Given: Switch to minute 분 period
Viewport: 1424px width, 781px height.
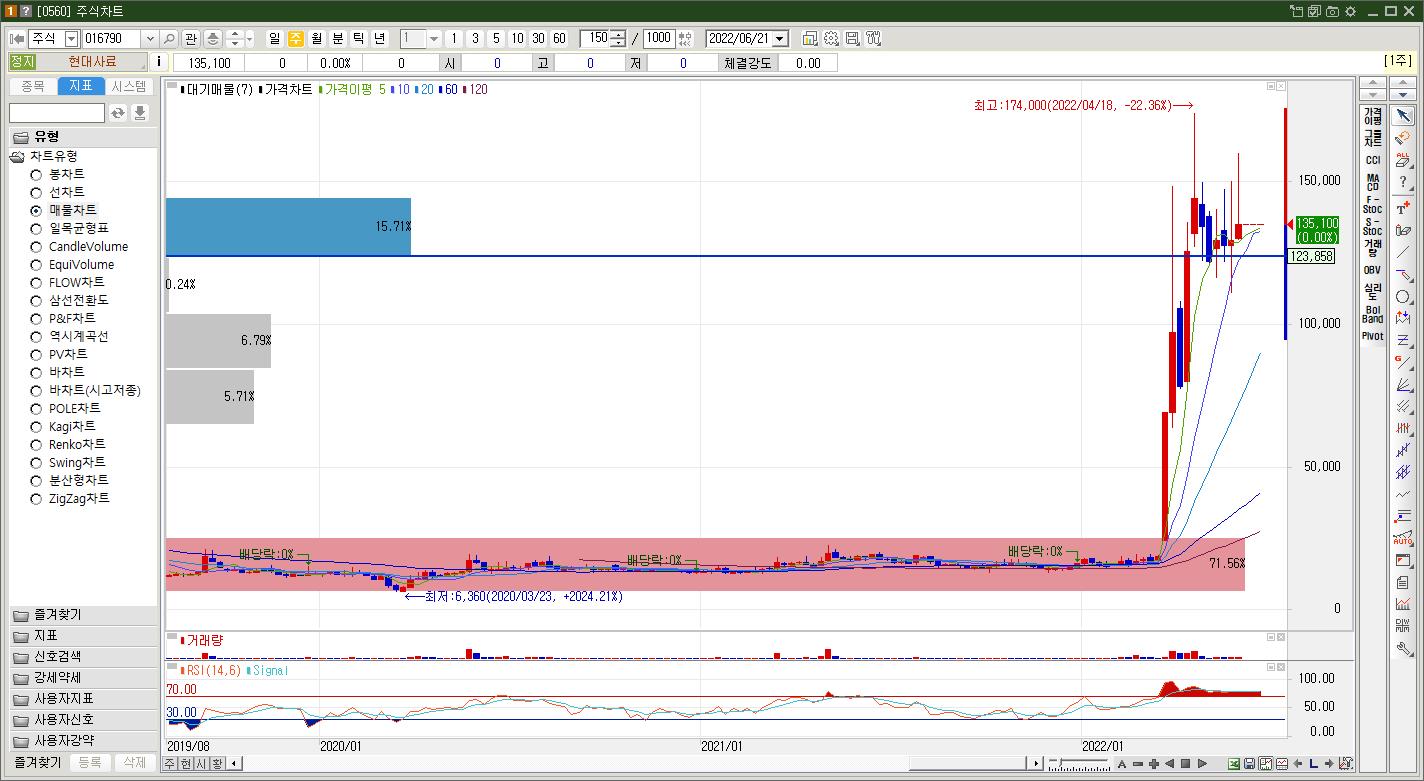Looking at the screenshot, I should tap(338, 38).
